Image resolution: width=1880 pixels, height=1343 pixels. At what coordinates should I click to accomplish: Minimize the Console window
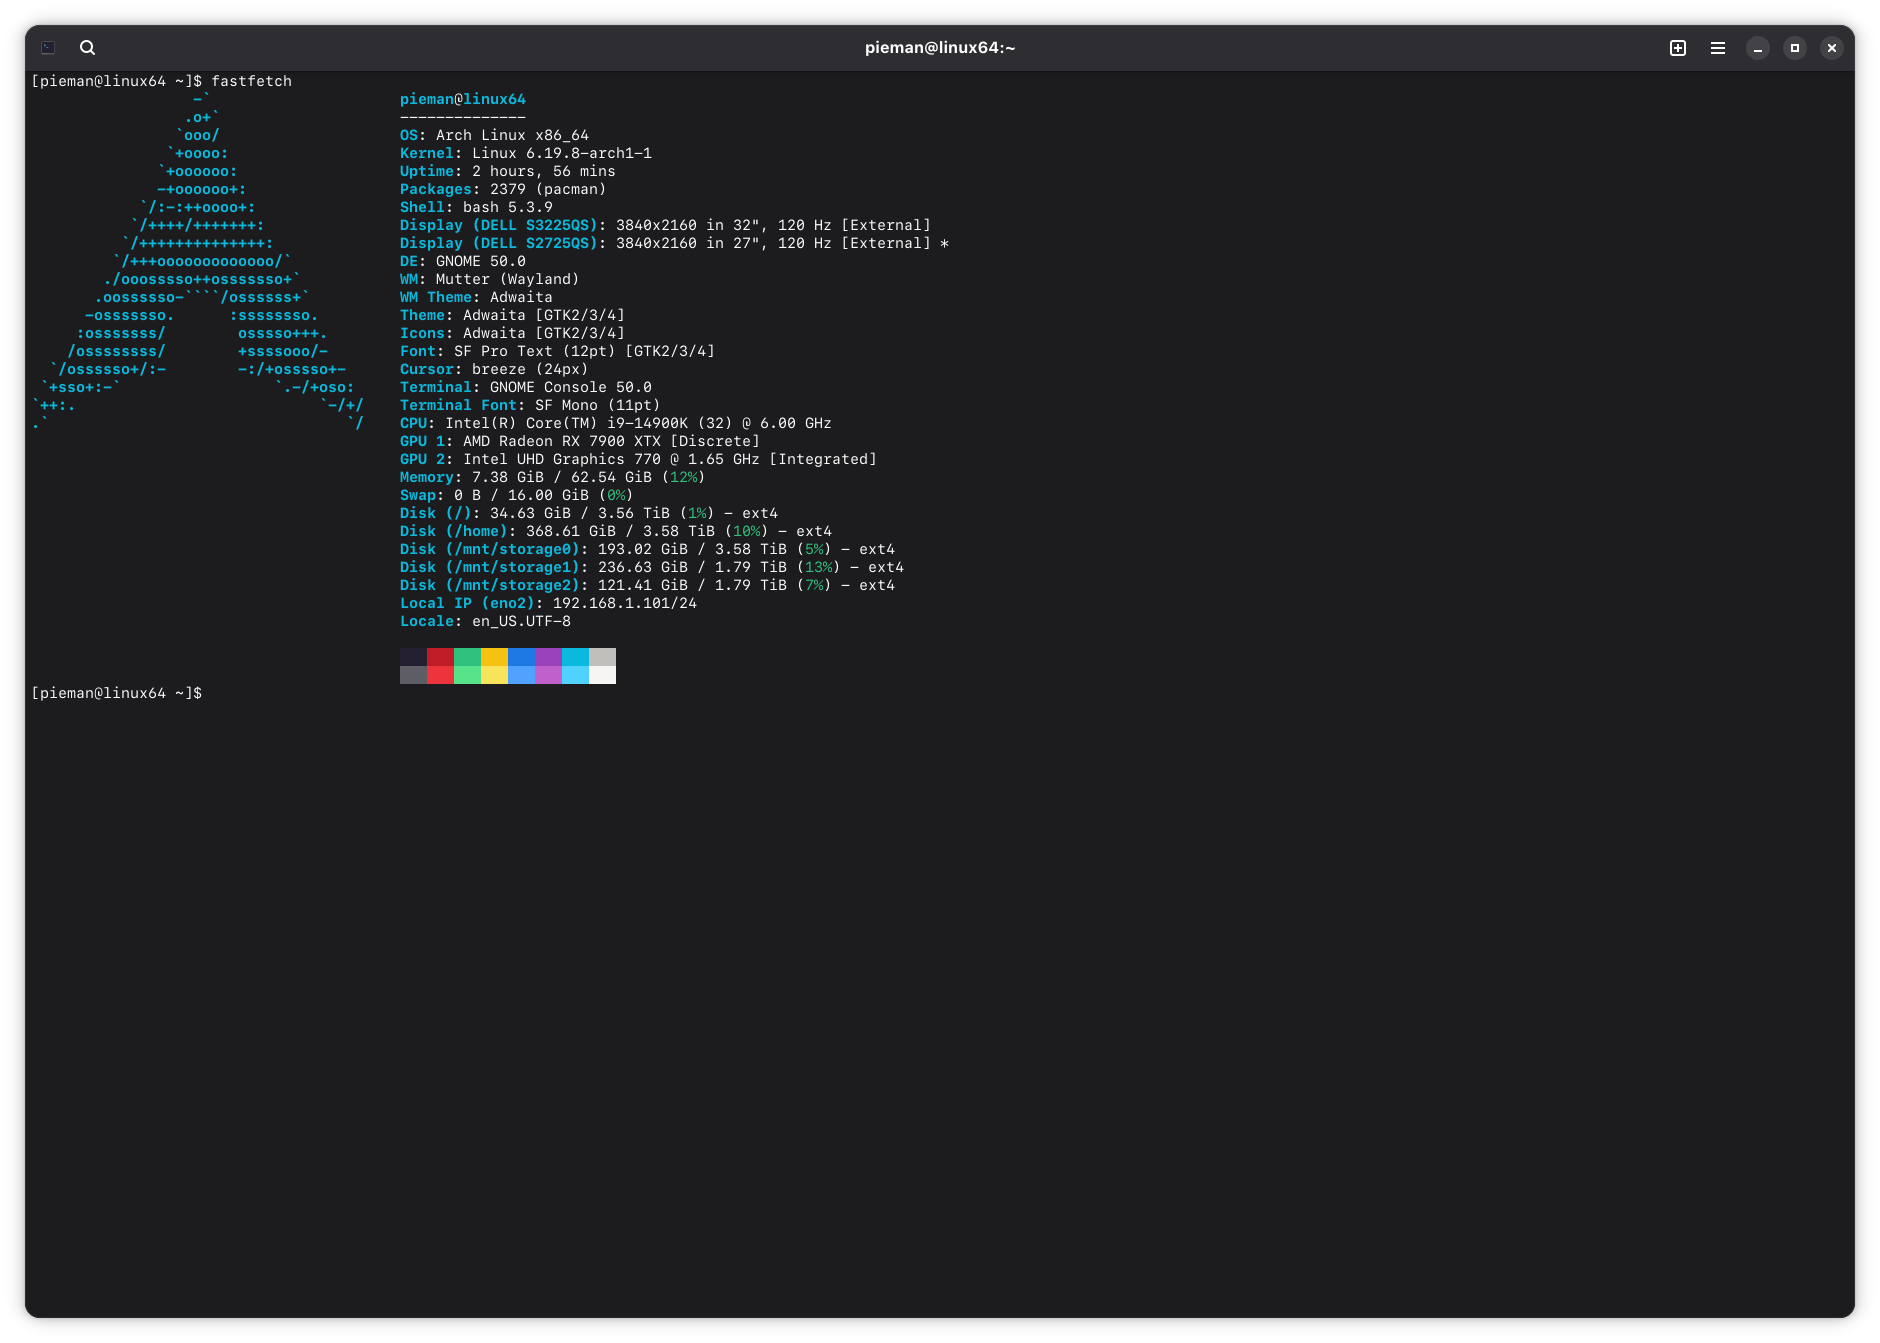click(1758, 48)
